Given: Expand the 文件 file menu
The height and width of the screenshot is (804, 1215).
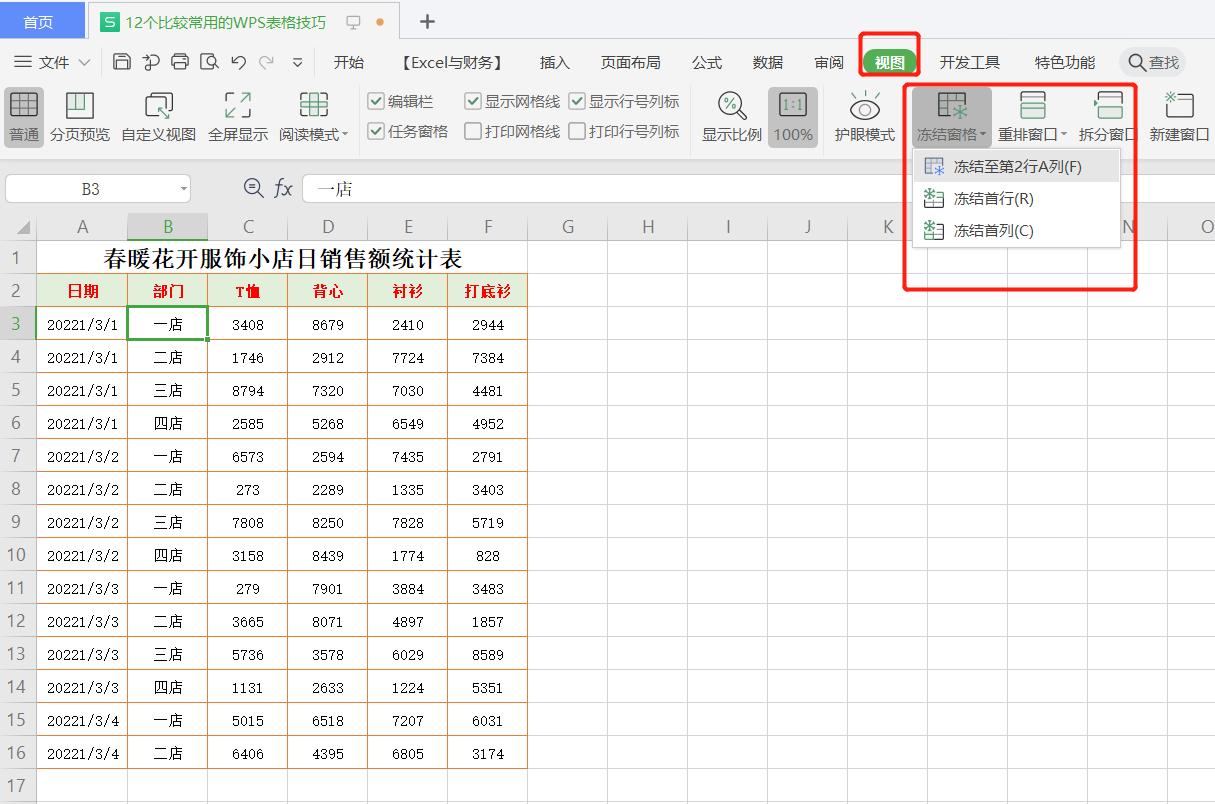Looking at the screenshot, I should point(51,62).
